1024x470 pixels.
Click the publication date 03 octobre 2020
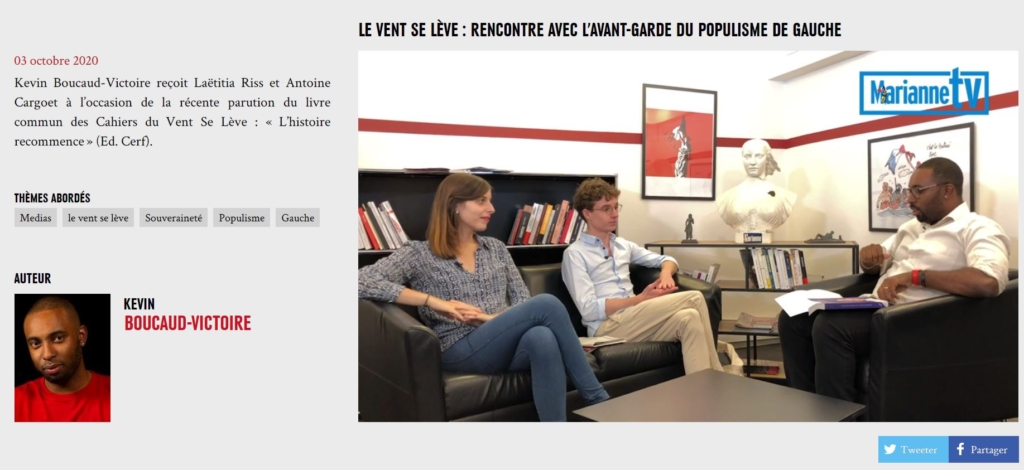click(56, 61)
